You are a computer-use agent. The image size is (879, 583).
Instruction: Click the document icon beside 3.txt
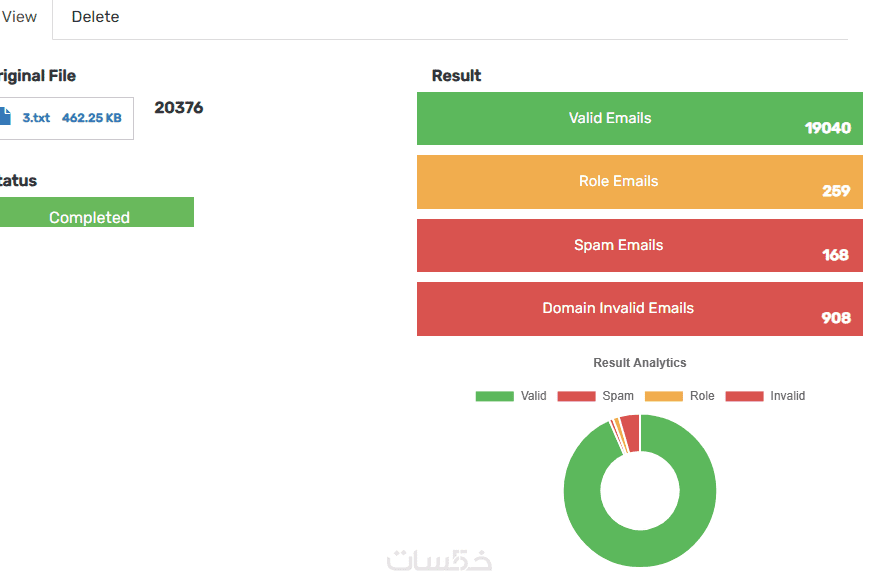click(5, 117)
